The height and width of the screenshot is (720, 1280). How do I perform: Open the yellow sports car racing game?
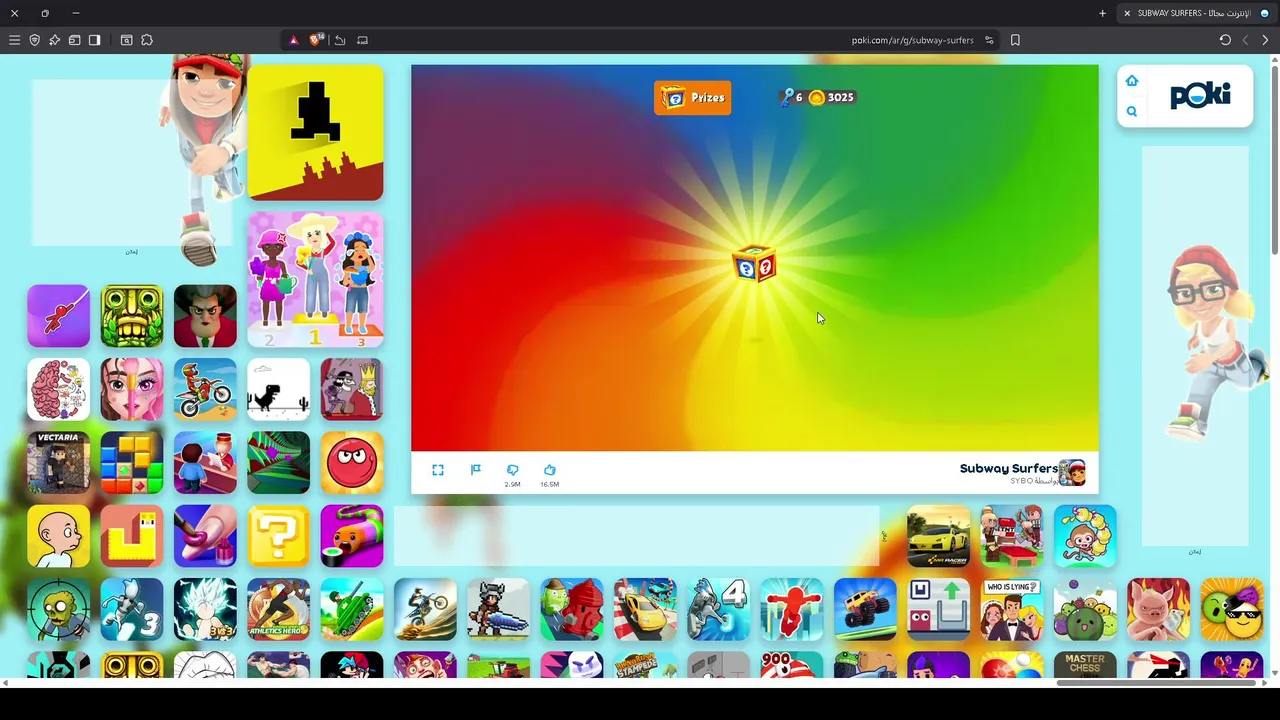(938, 536)
